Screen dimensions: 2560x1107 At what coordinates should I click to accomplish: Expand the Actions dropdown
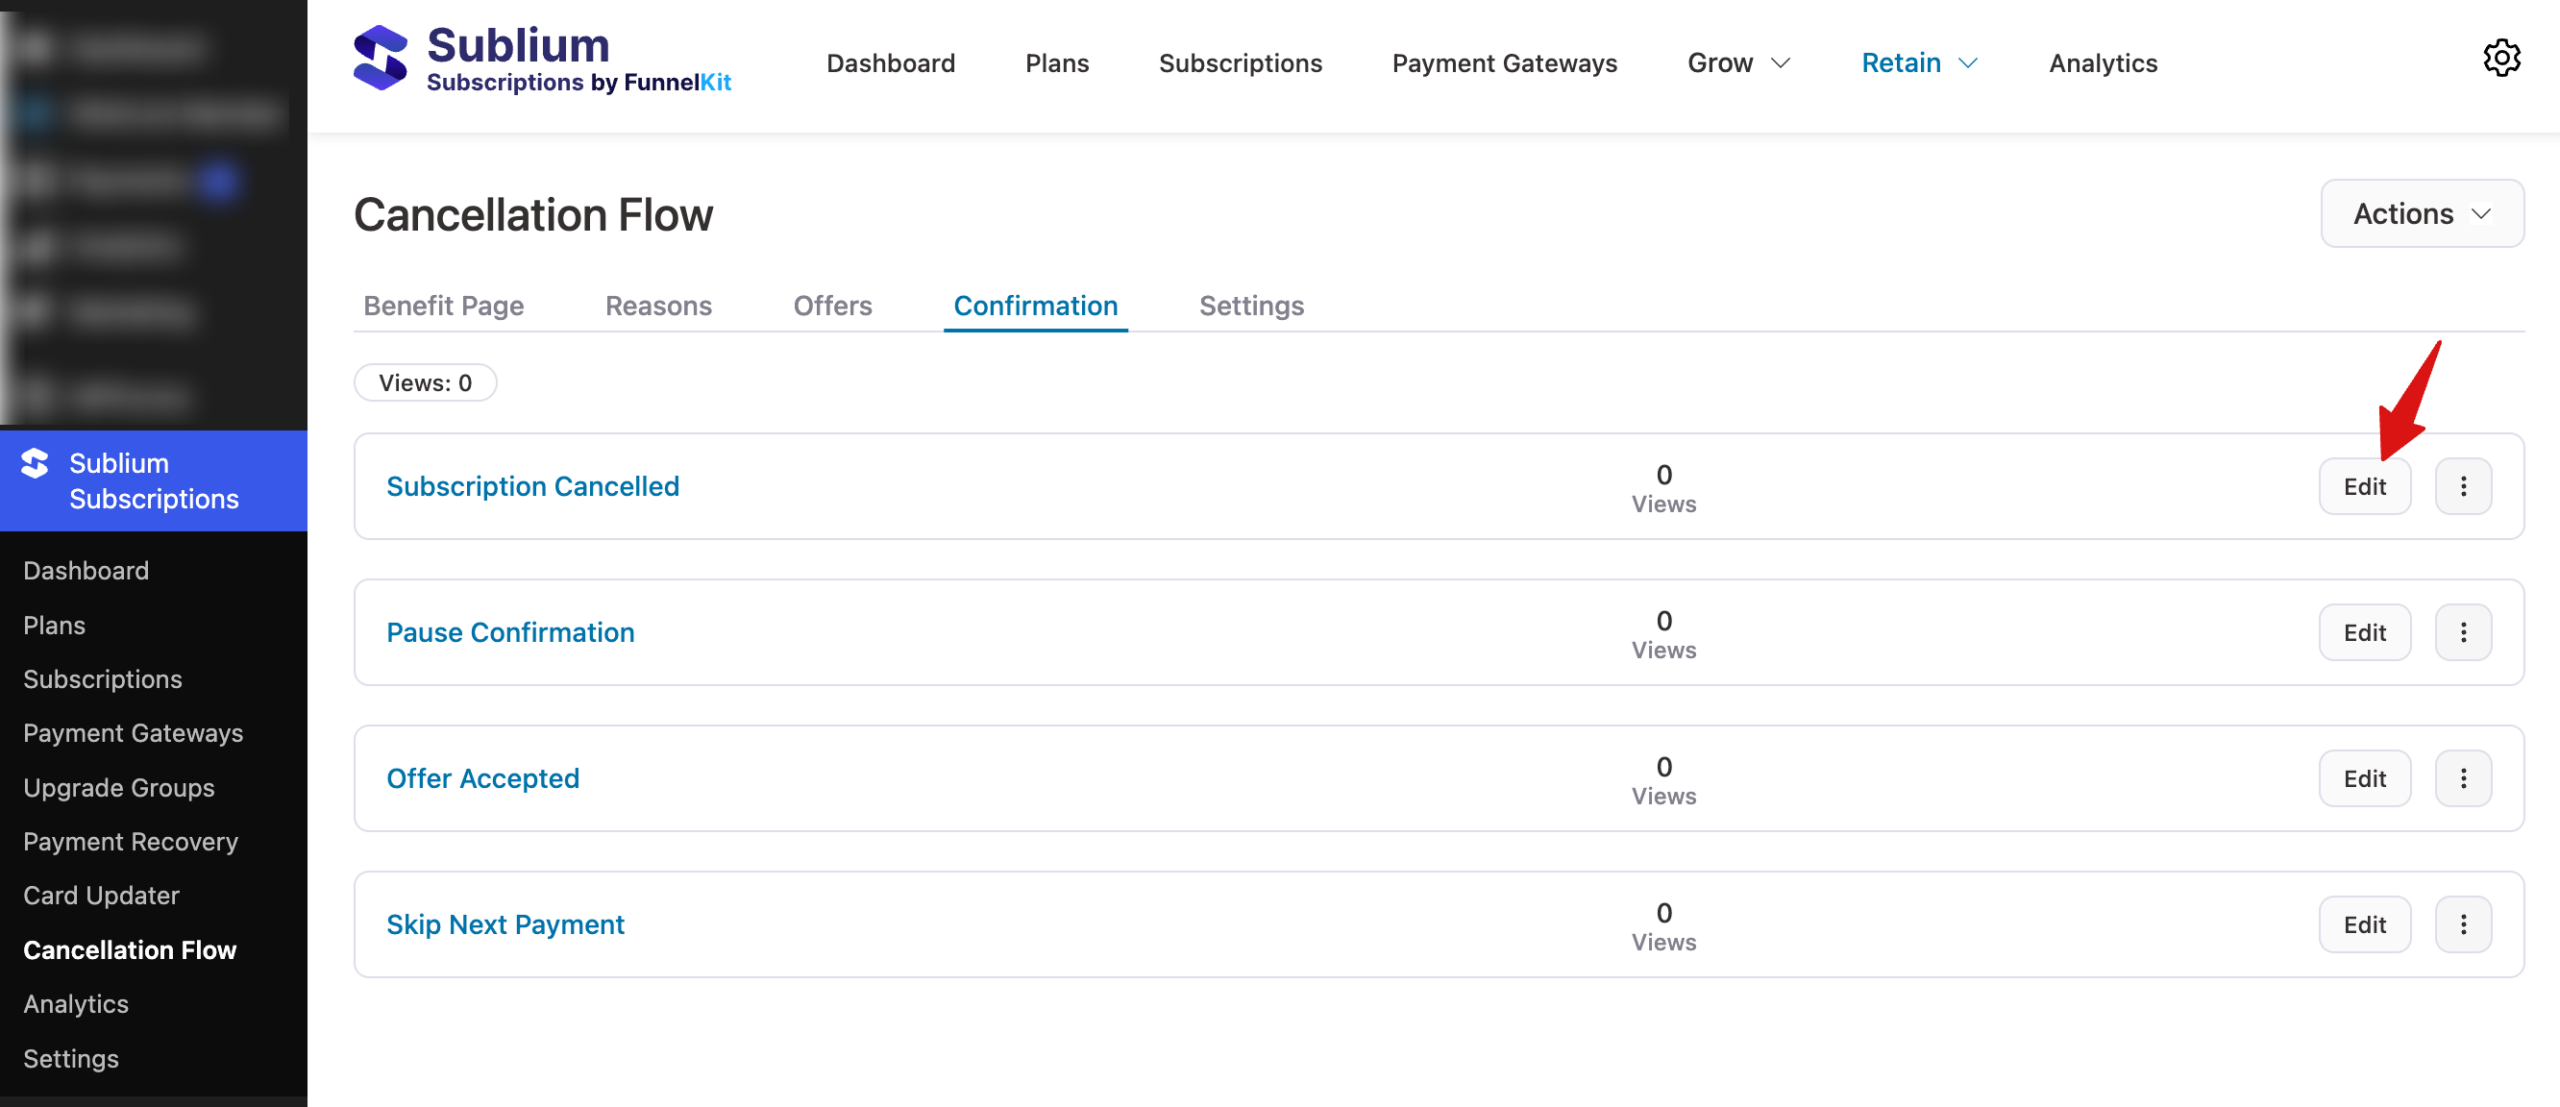pos(2421,214)
